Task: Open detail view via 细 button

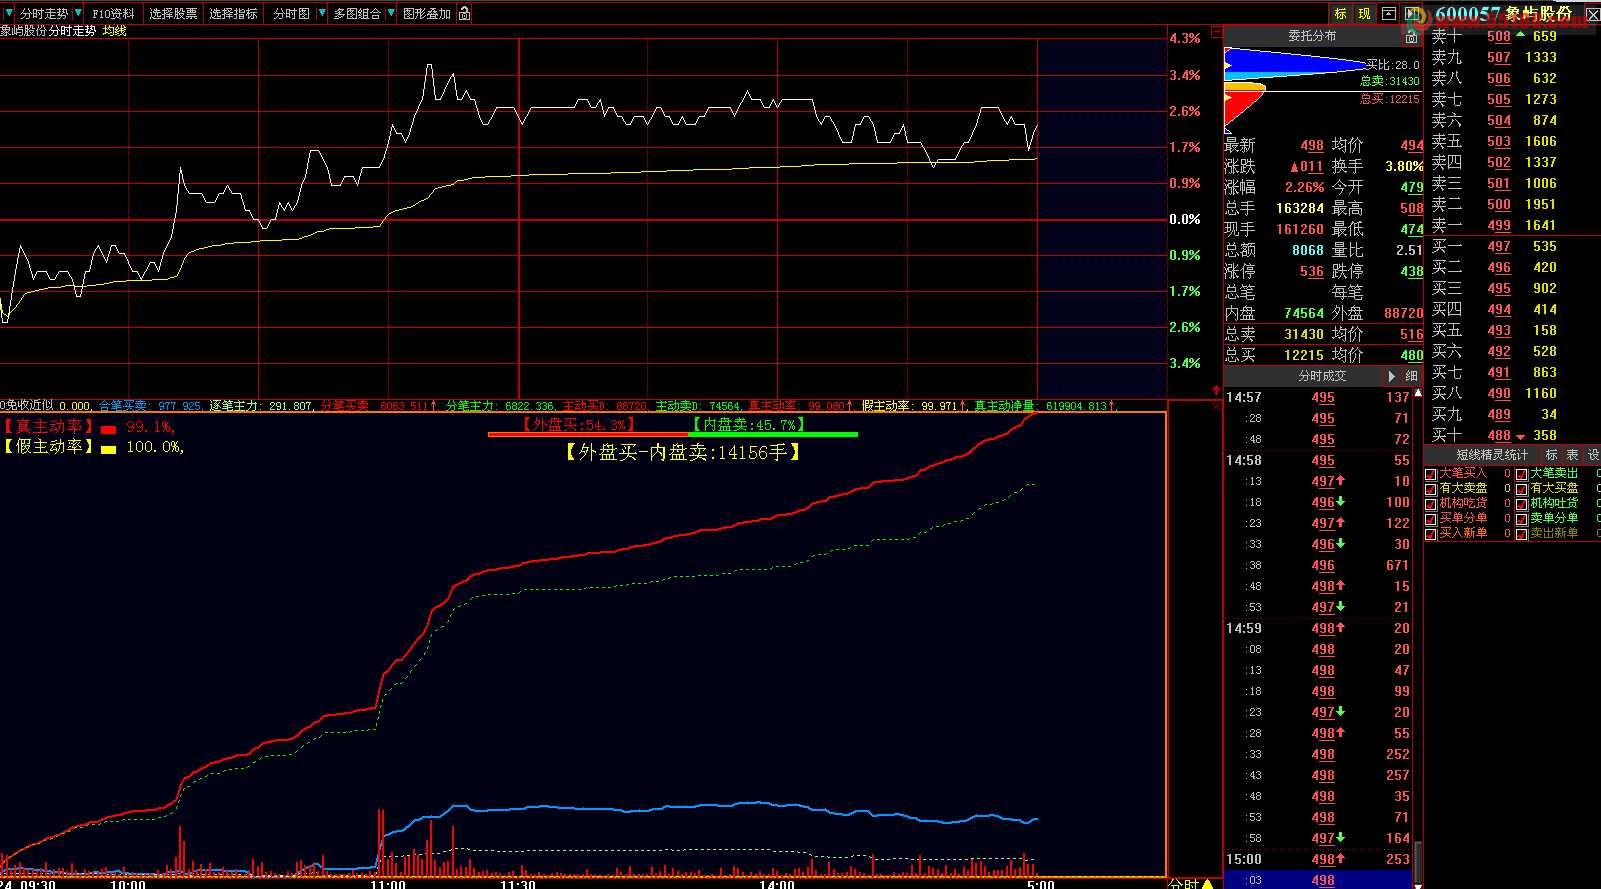Action: pyautogui.click(x=1411, y=376)
